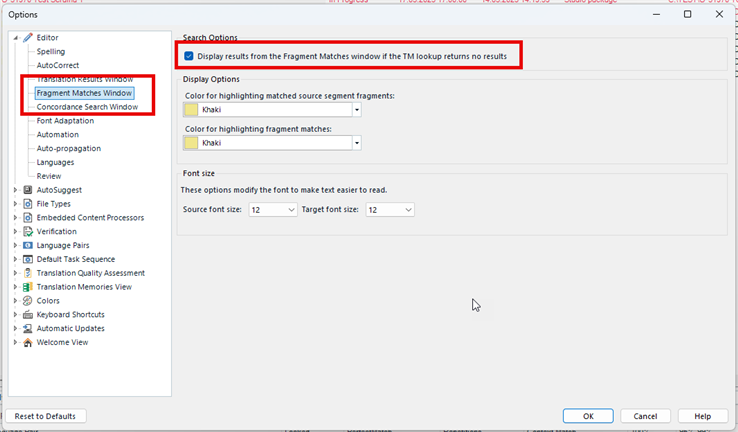Click Reset to Defaults button
This screenshot has height=432, width=738.
coord(45,416)
